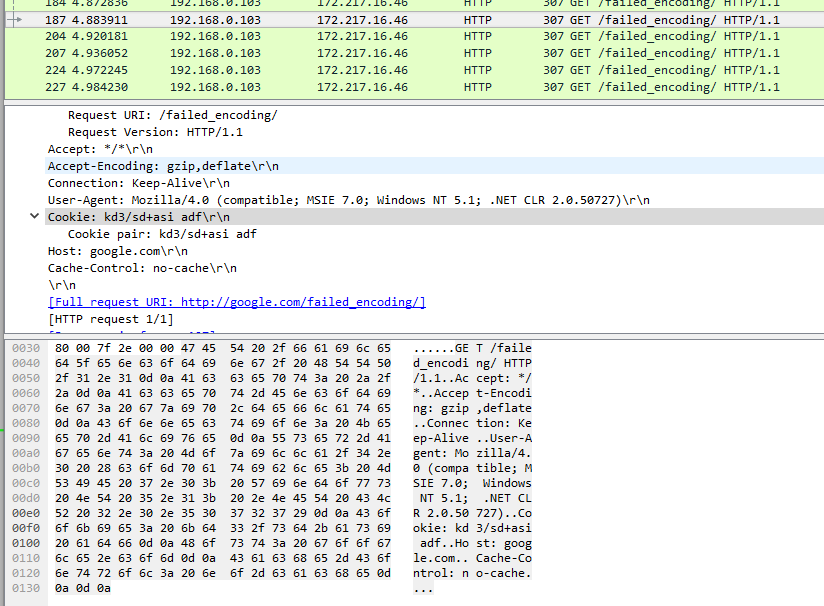Image resolution: width=824 pixels, height=606 pixels.
Task: Select the Connection: Keep-Alive field
Action: coord(138,183)
